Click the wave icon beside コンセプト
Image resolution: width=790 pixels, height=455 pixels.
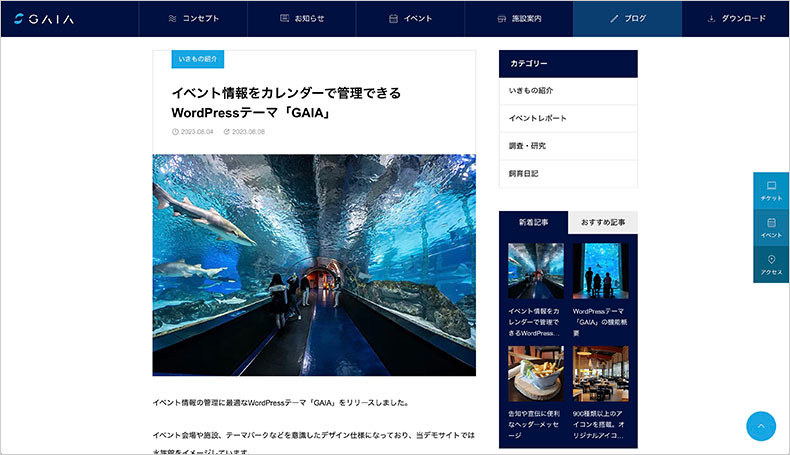[172, 19]
